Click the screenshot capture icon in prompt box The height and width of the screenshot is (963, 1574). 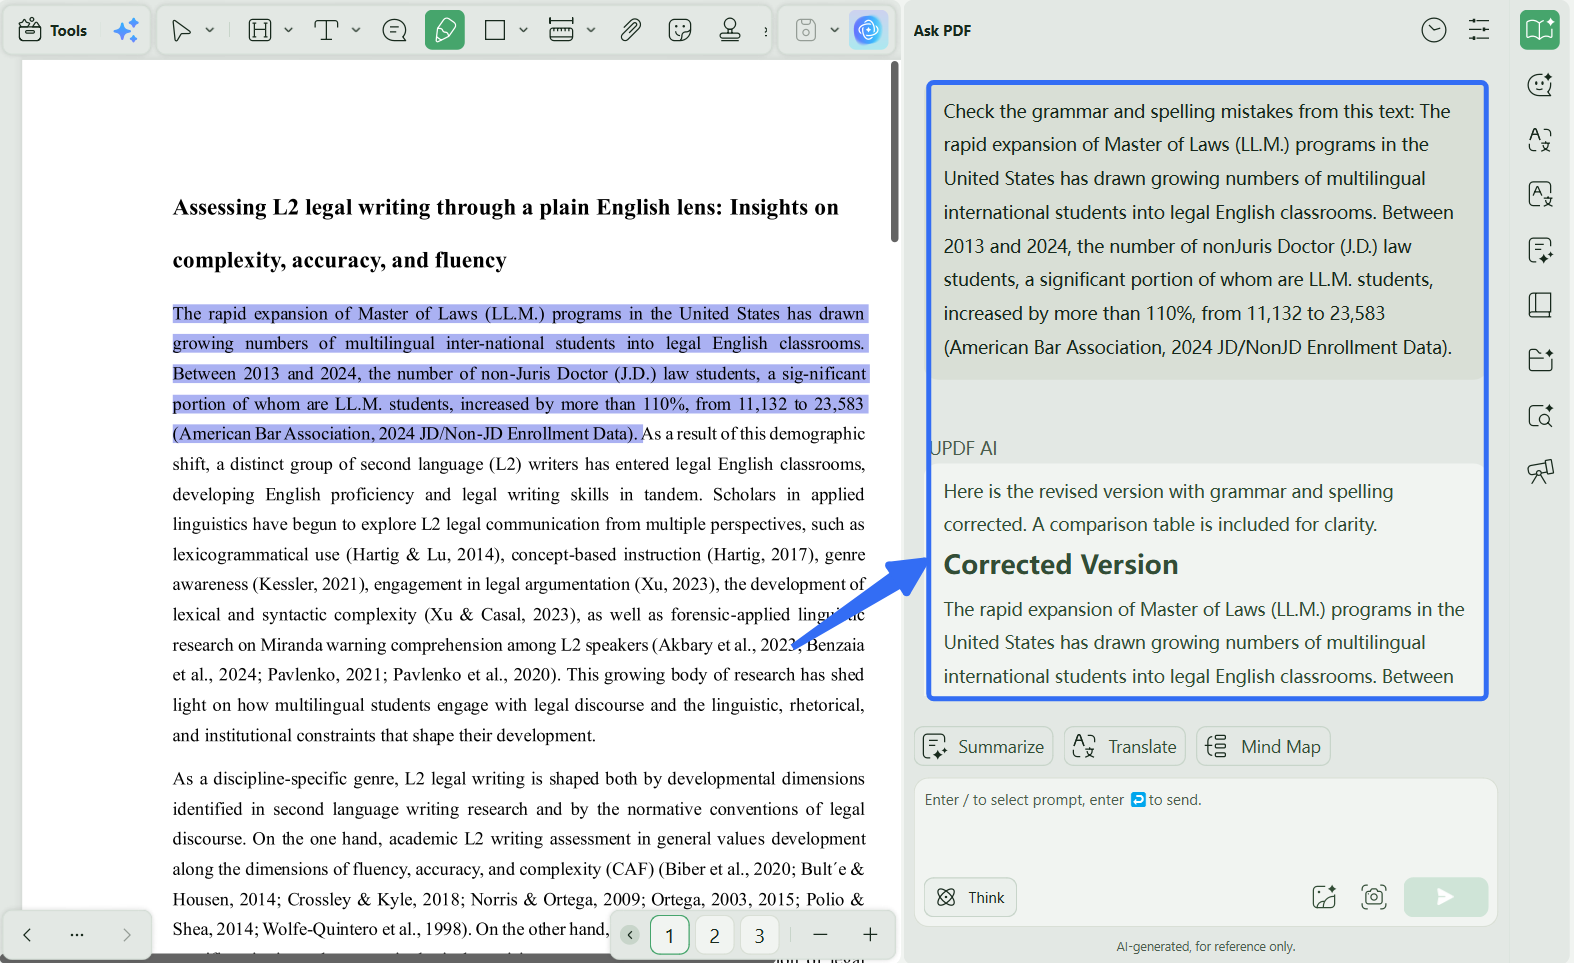[1374, 897]
